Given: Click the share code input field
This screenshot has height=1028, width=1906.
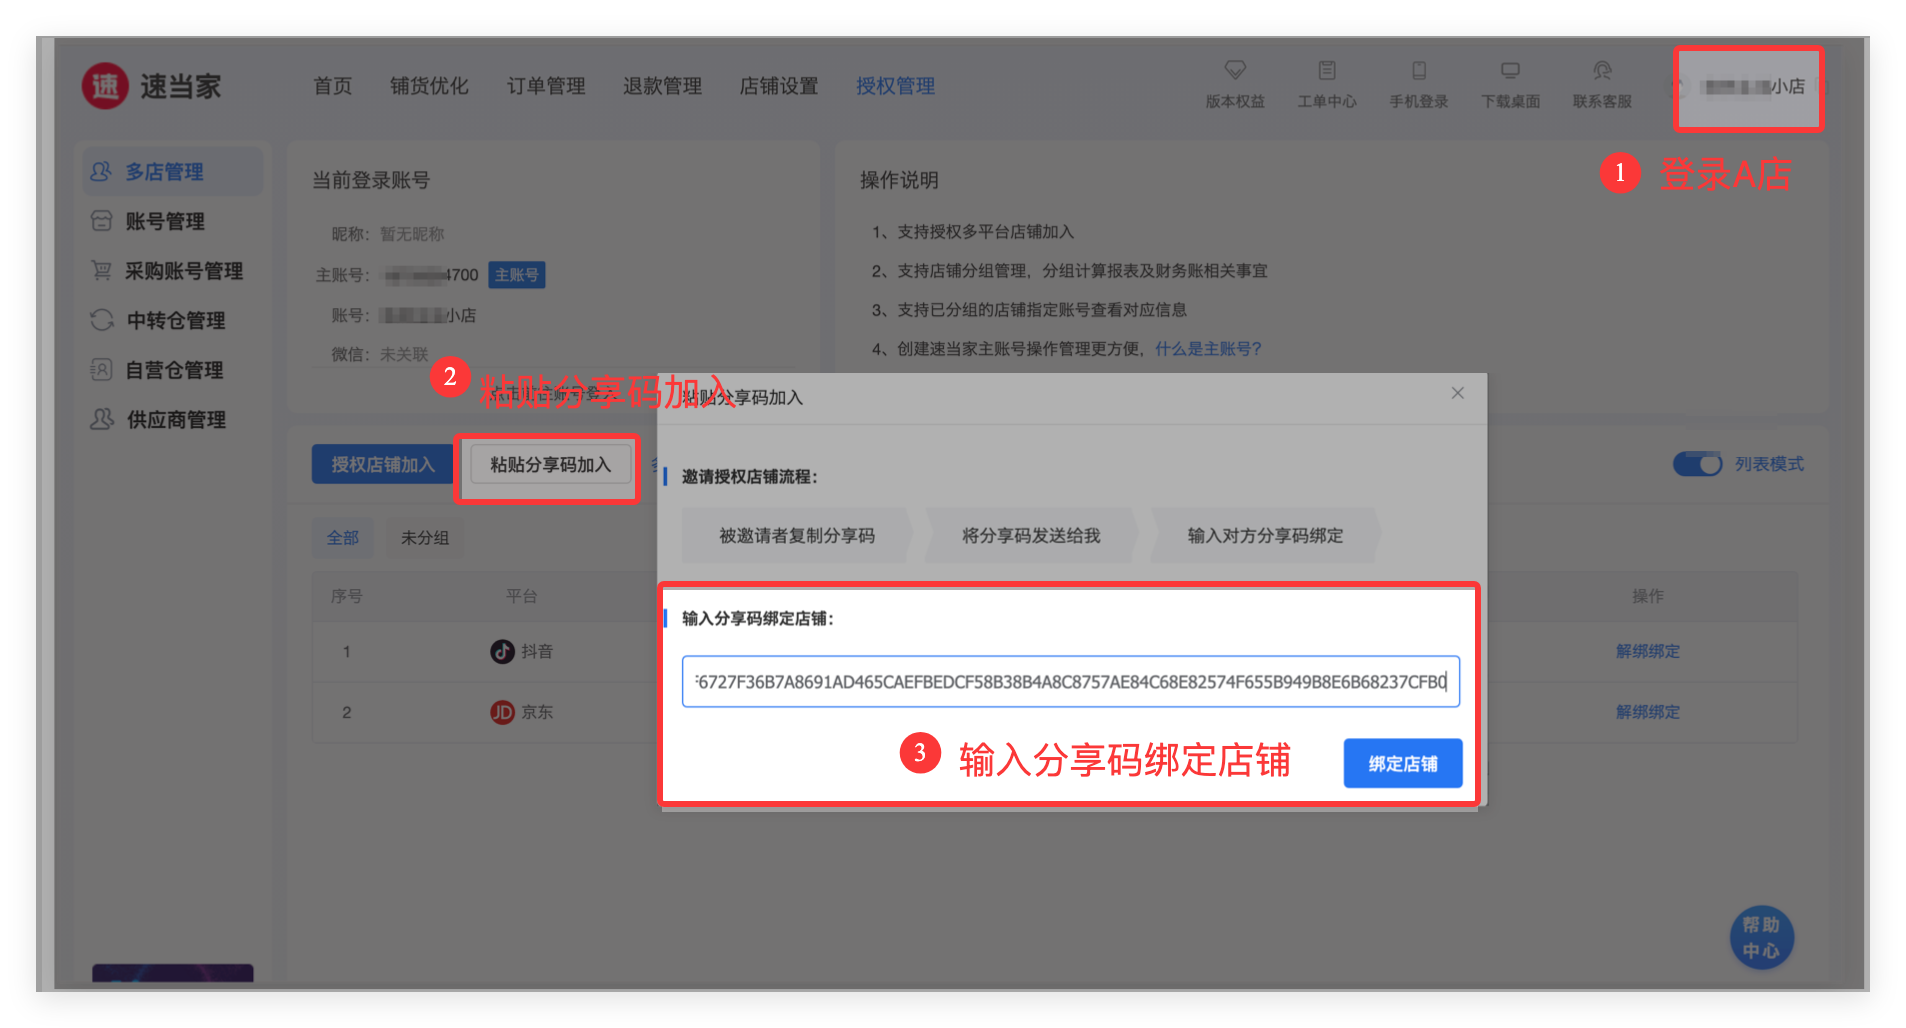Looking at the screenshot, I should (x=1070, y=682).
